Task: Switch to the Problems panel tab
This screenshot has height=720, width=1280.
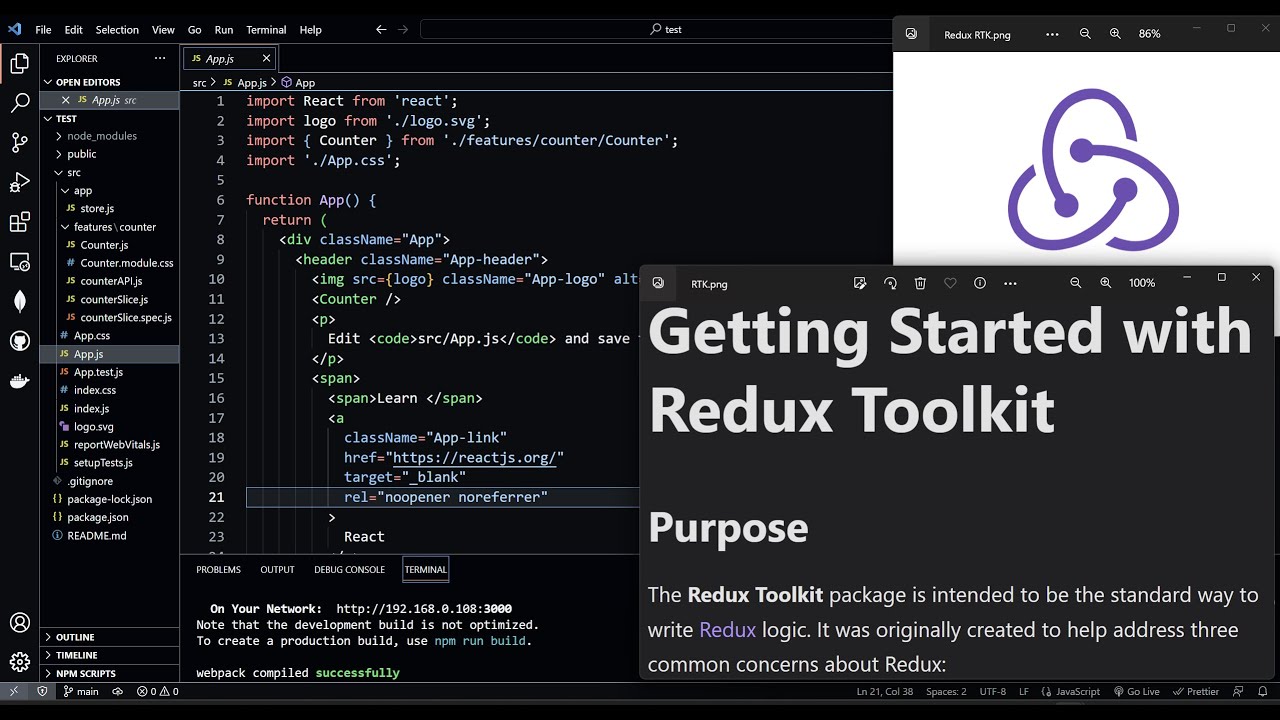Action: (x=218, y=570)
